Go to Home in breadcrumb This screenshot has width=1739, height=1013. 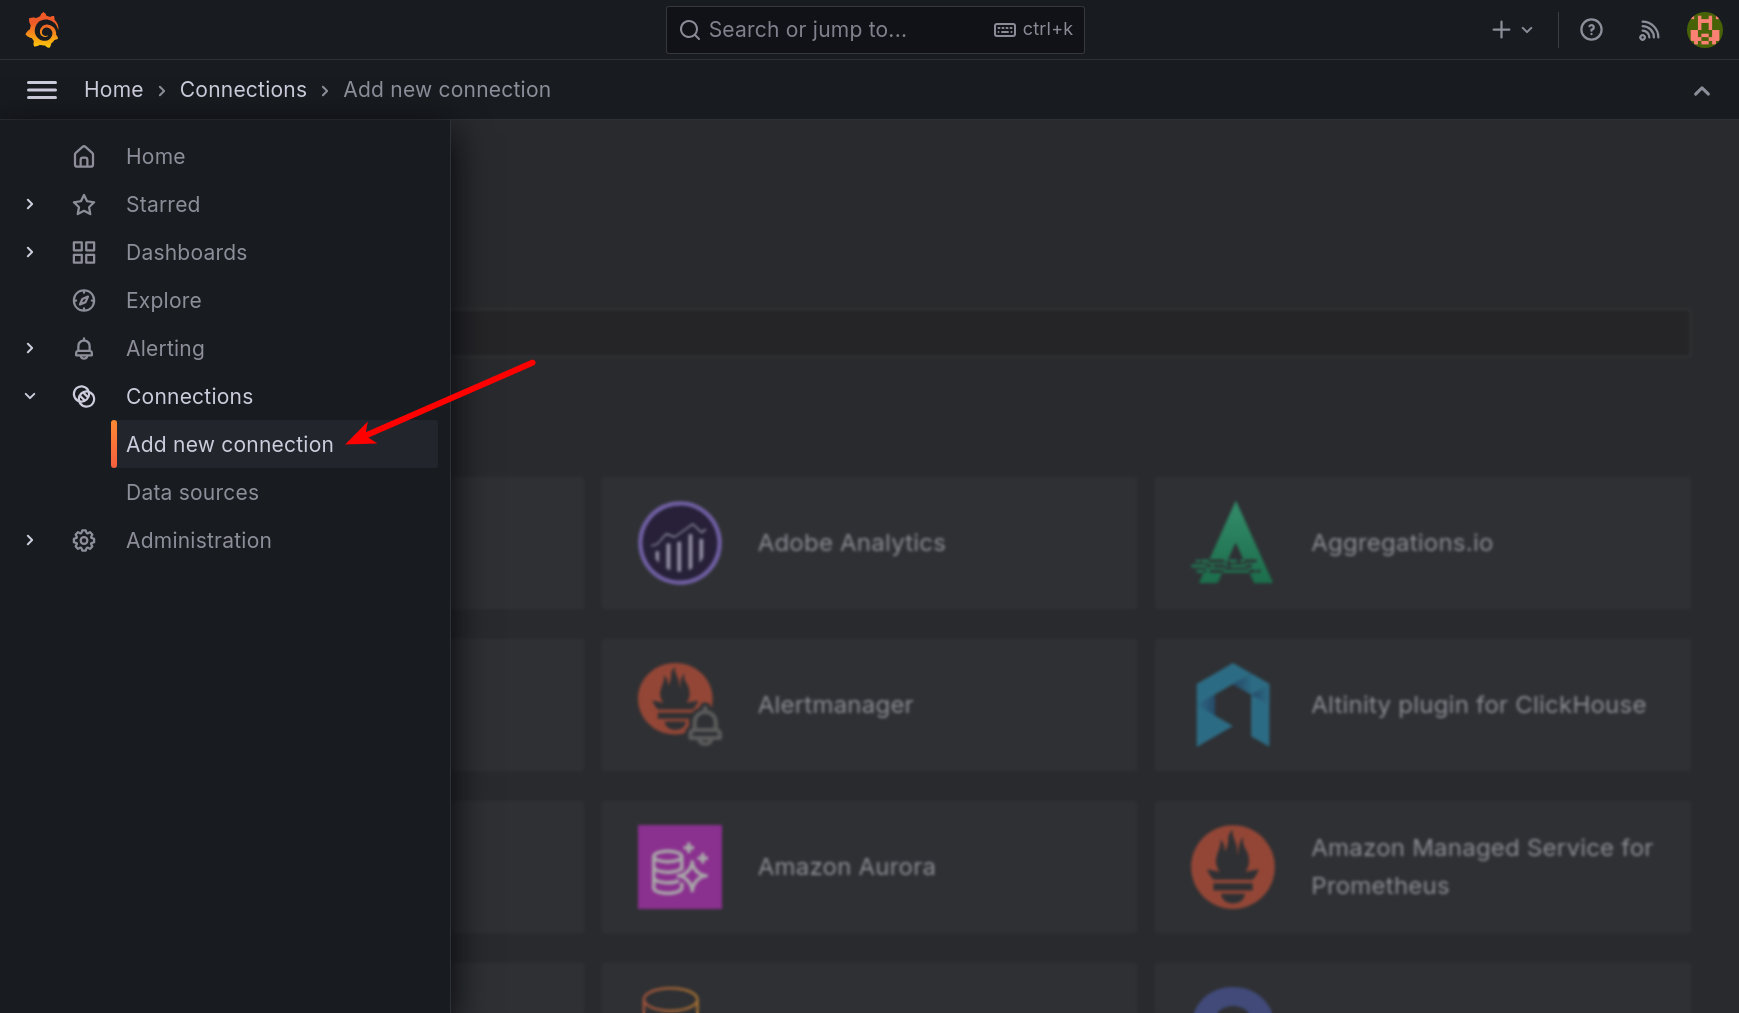(114, 90)
